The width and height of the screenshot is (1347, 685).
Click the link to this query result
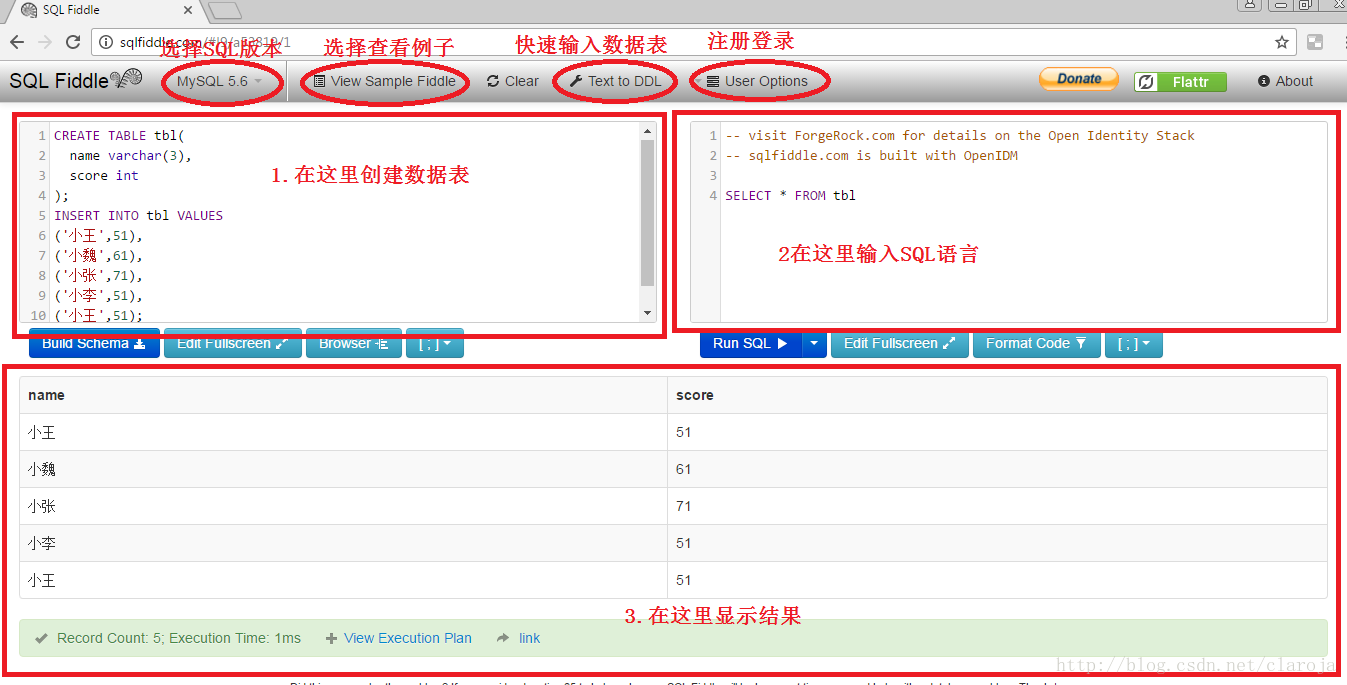coord(529,638)
